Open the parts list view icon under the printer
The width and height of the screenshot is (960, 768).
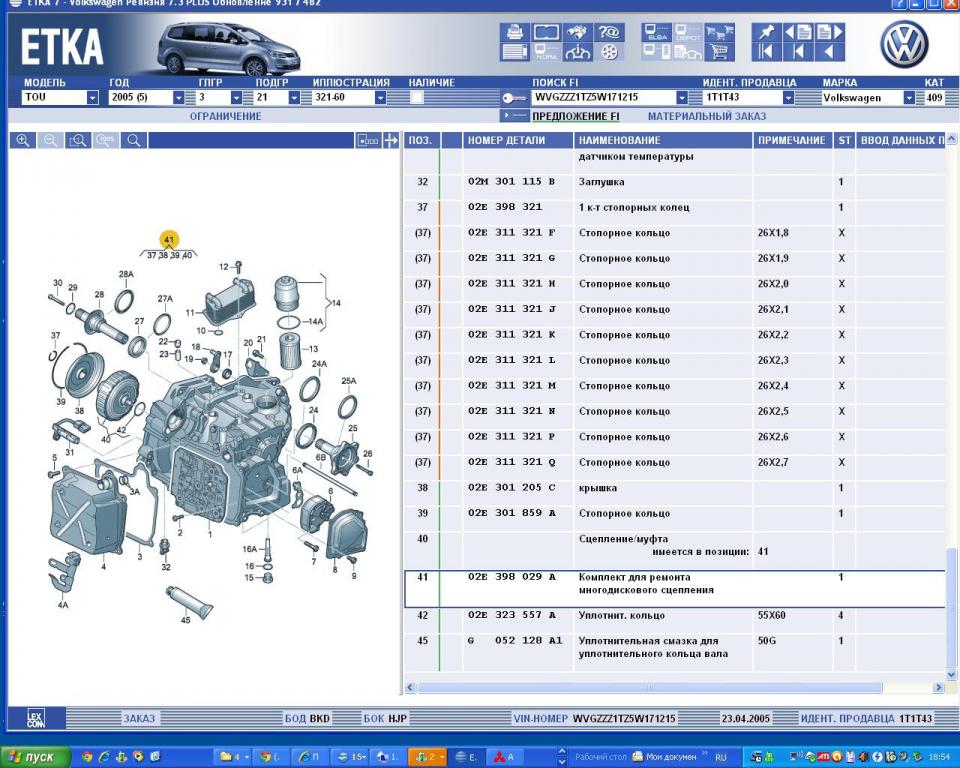[x=514, y=51]
